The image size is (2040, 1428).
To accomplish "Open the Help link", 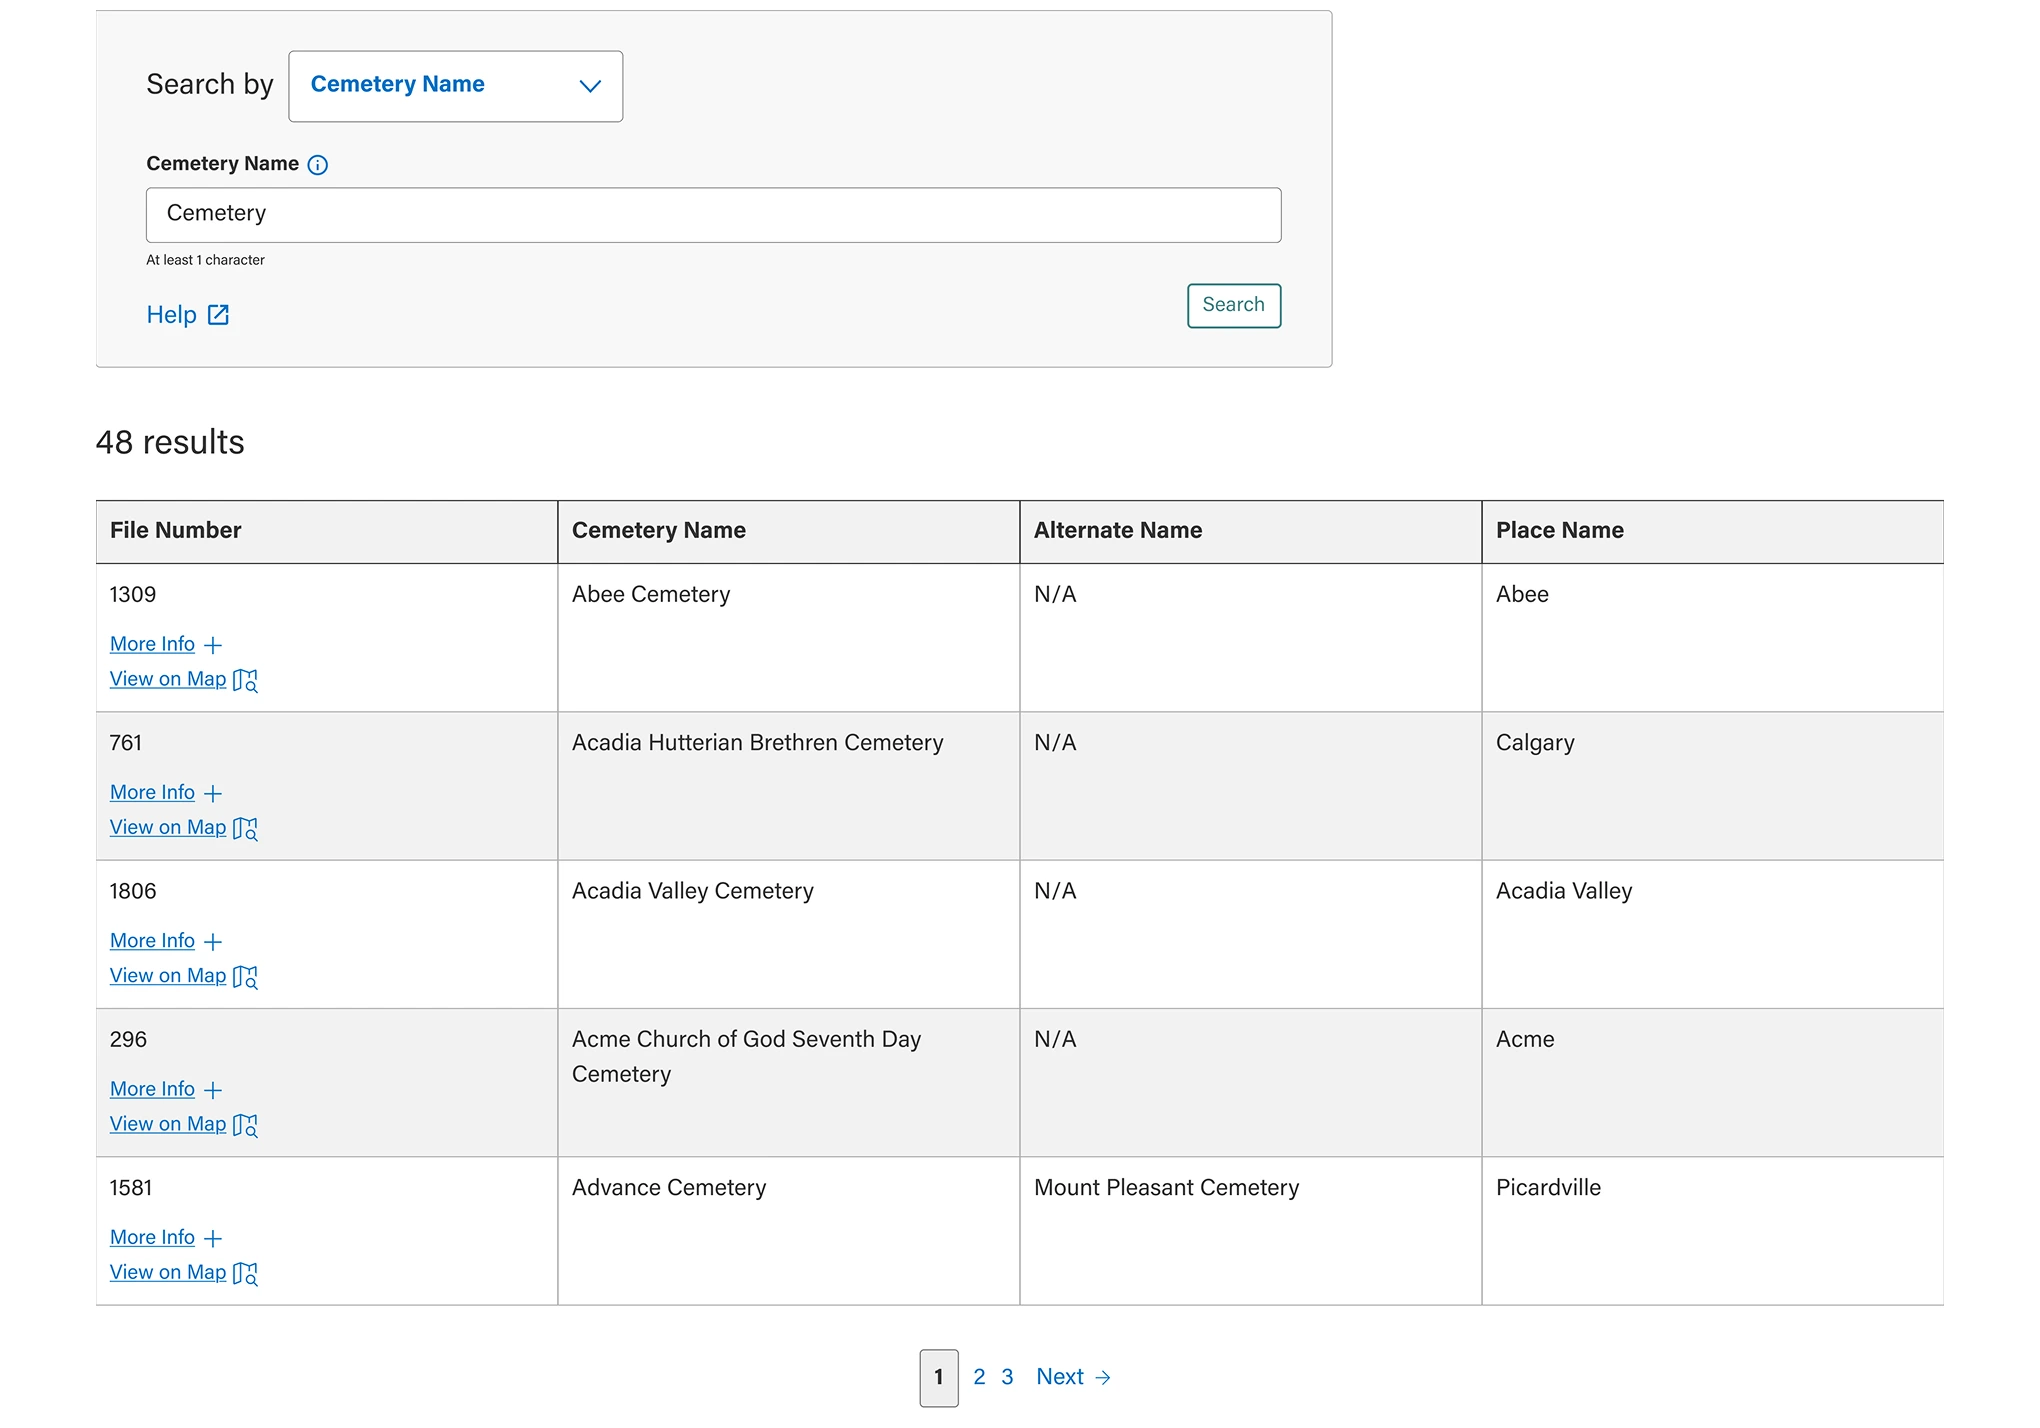I will [172, 315].
